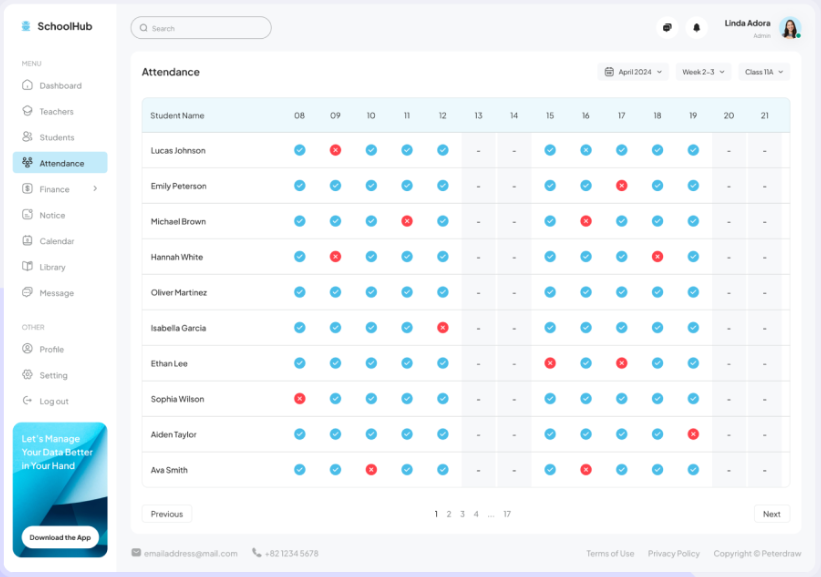Click the SchoolHub logo icon

coord(26,26)
